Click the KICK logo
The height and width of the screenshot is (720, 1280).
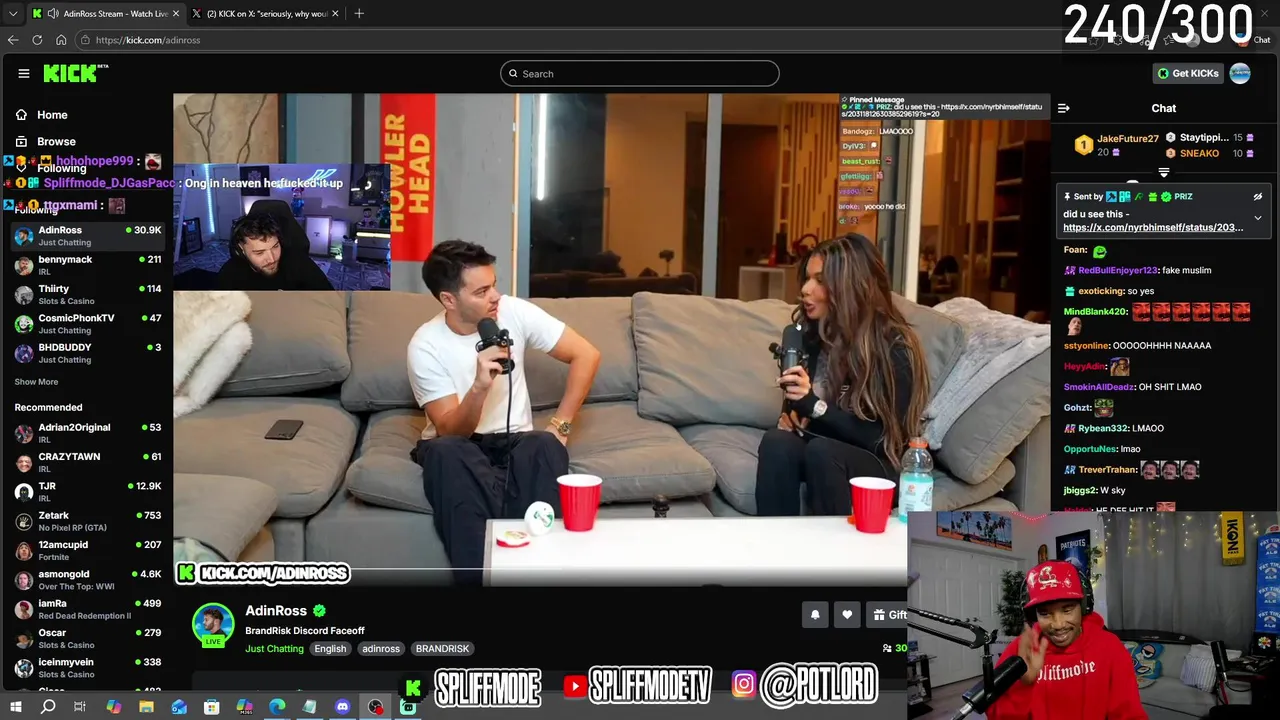pyautogui.click(x=75, y=73)
